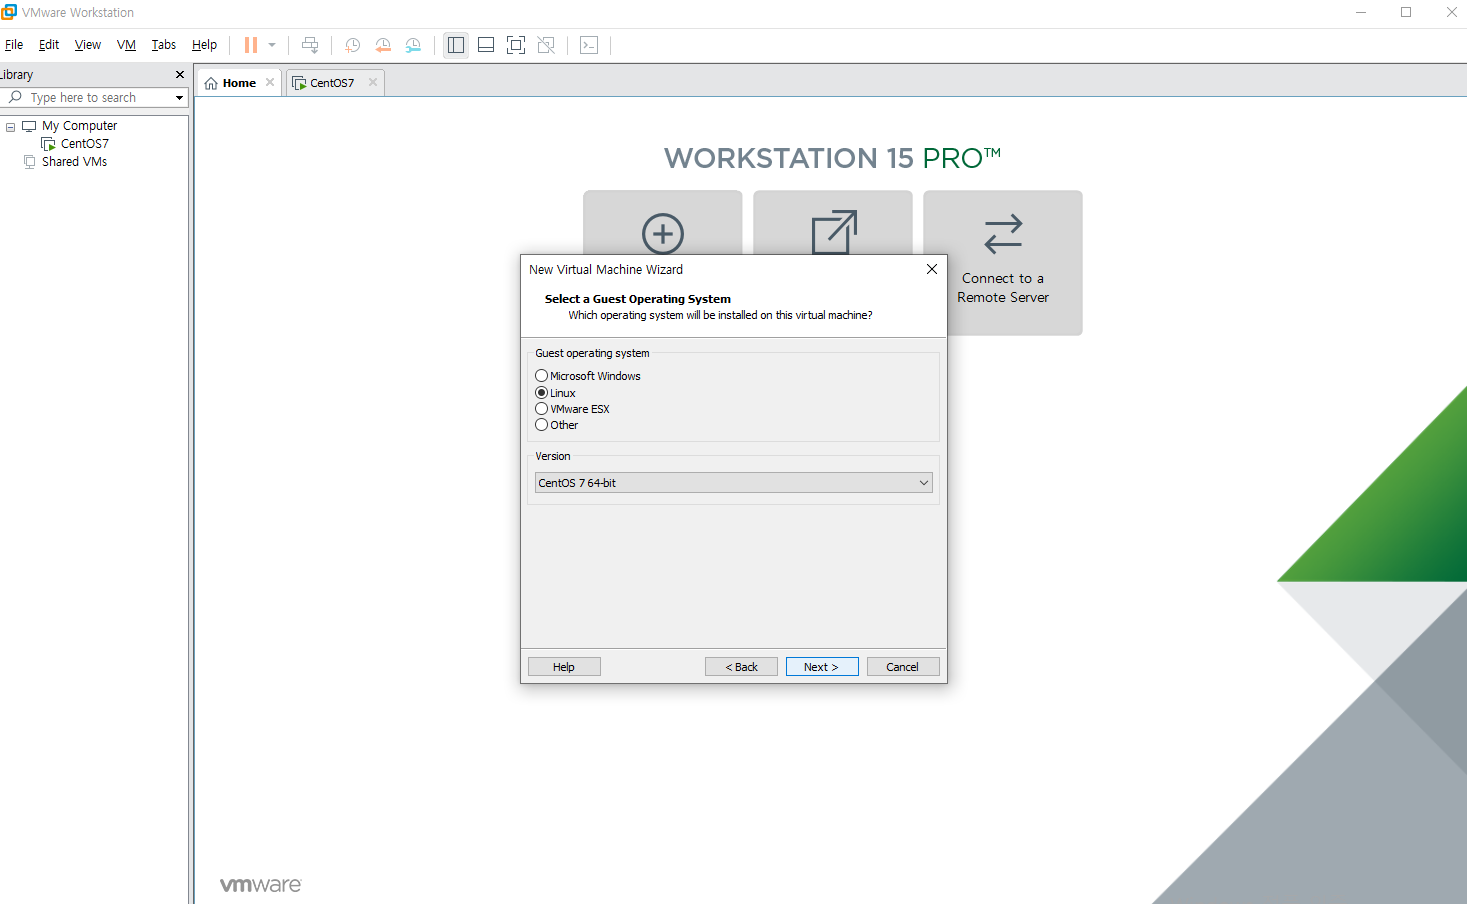Click the Help button in the wizard

pos(564,667)
